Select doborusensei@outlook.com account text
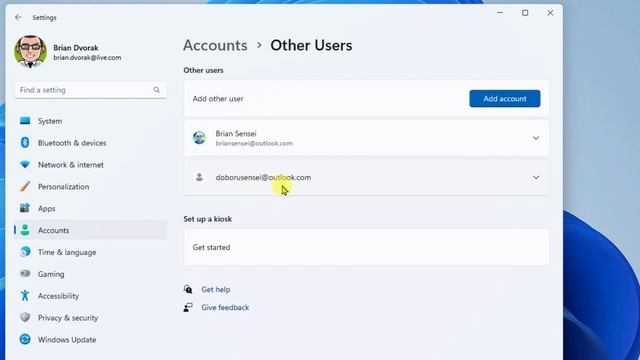The width and height of the screenshot is (640, 360). point(263,177)
